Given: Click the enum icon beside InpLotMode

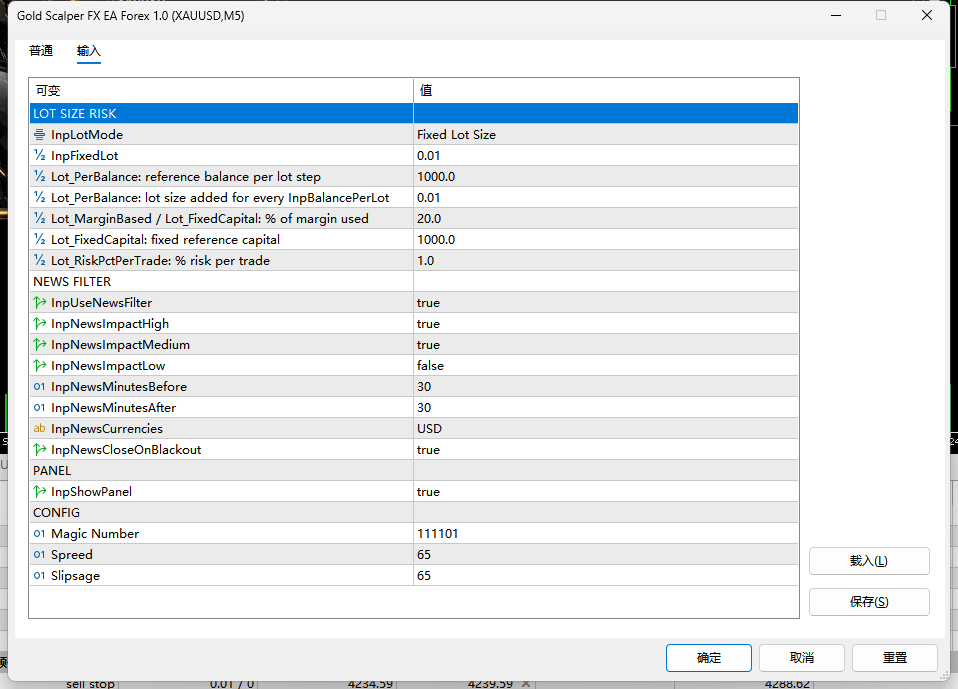Looking at the screenshot, I should point(40,134).
